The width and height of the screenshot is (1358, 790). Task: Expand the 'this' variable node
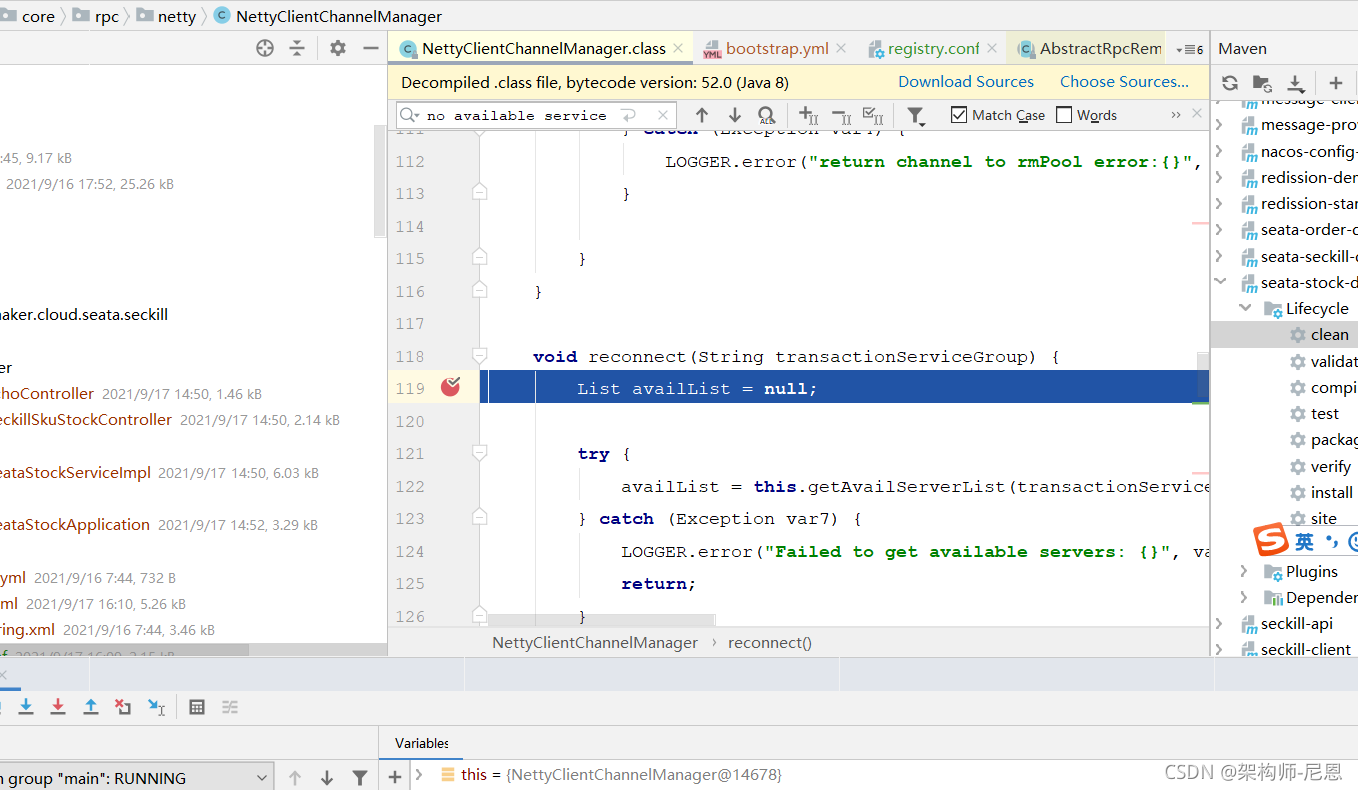click(420, 775)
